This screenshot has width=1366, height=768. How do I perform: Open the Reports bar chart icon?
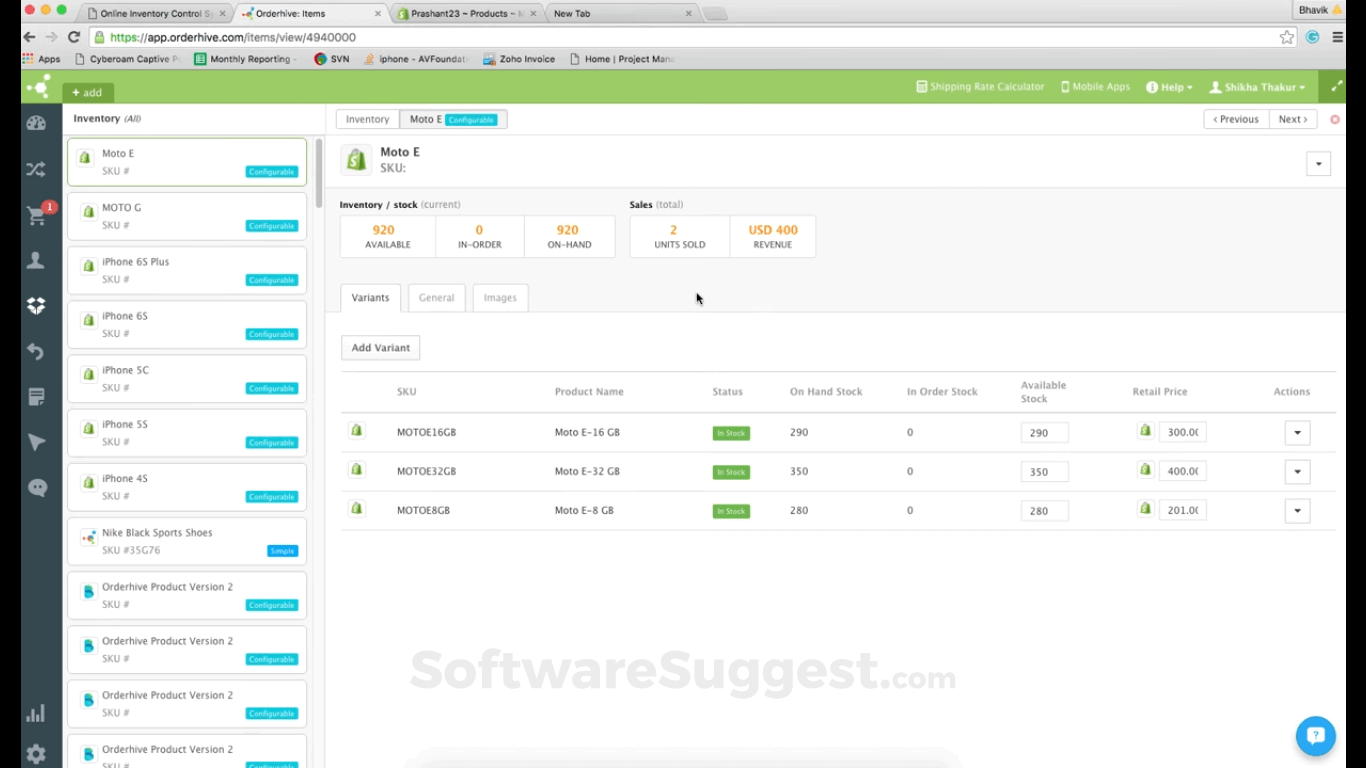[36, 713]
